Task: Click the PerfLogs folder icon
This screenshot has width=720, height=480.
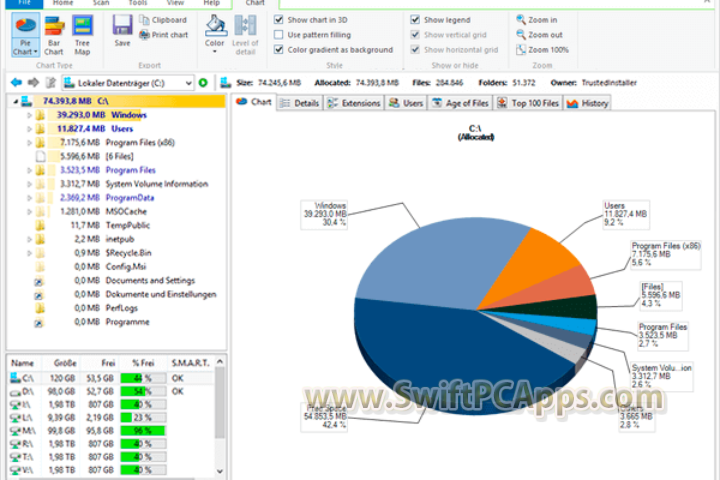Action: (x=40, y=308)
